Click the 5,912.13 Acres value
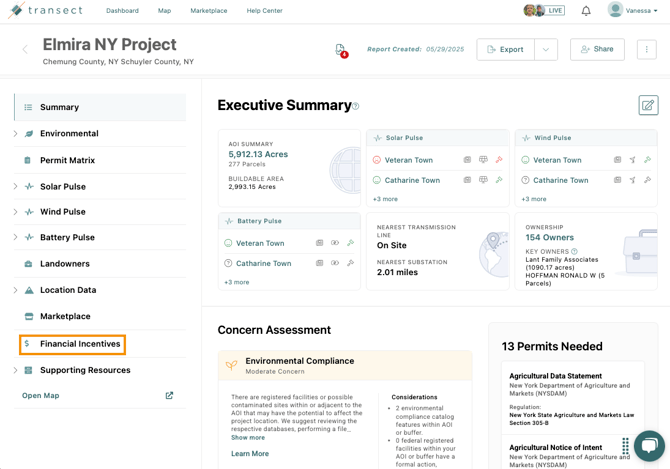Image resolution: width=670 pixels, height=469 pixels. click(x=258, y=154)
